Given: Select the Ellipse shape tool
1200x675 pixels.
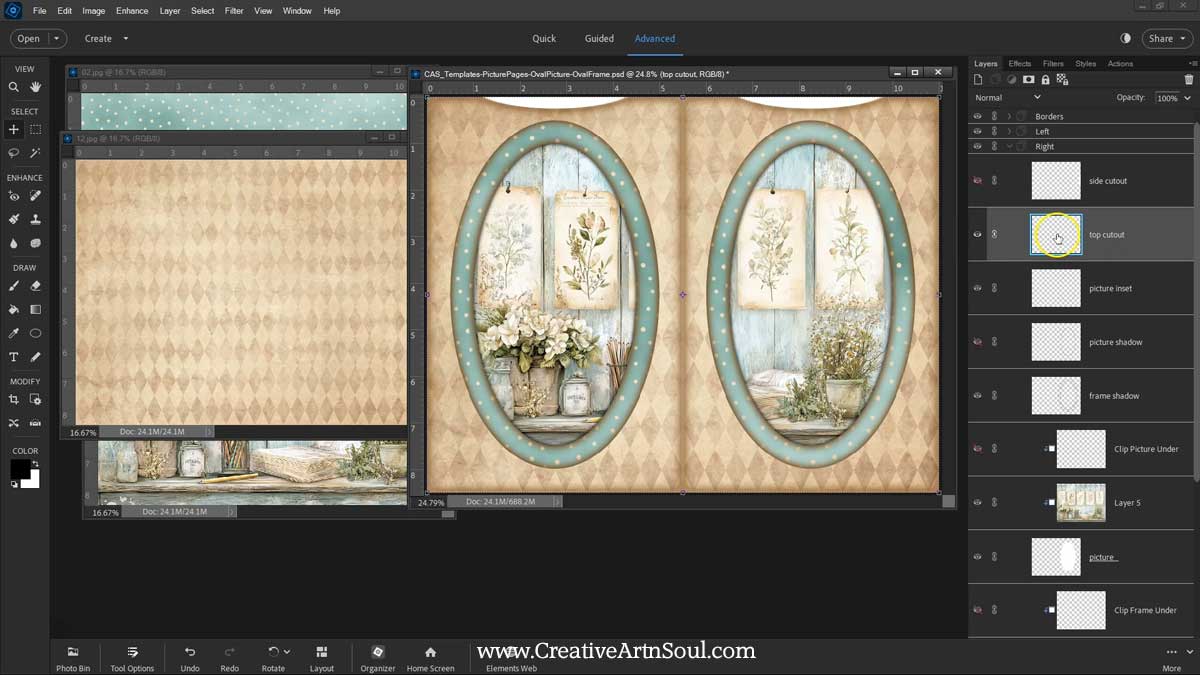Looking at the screenshot, I should [x=36, y=333].
